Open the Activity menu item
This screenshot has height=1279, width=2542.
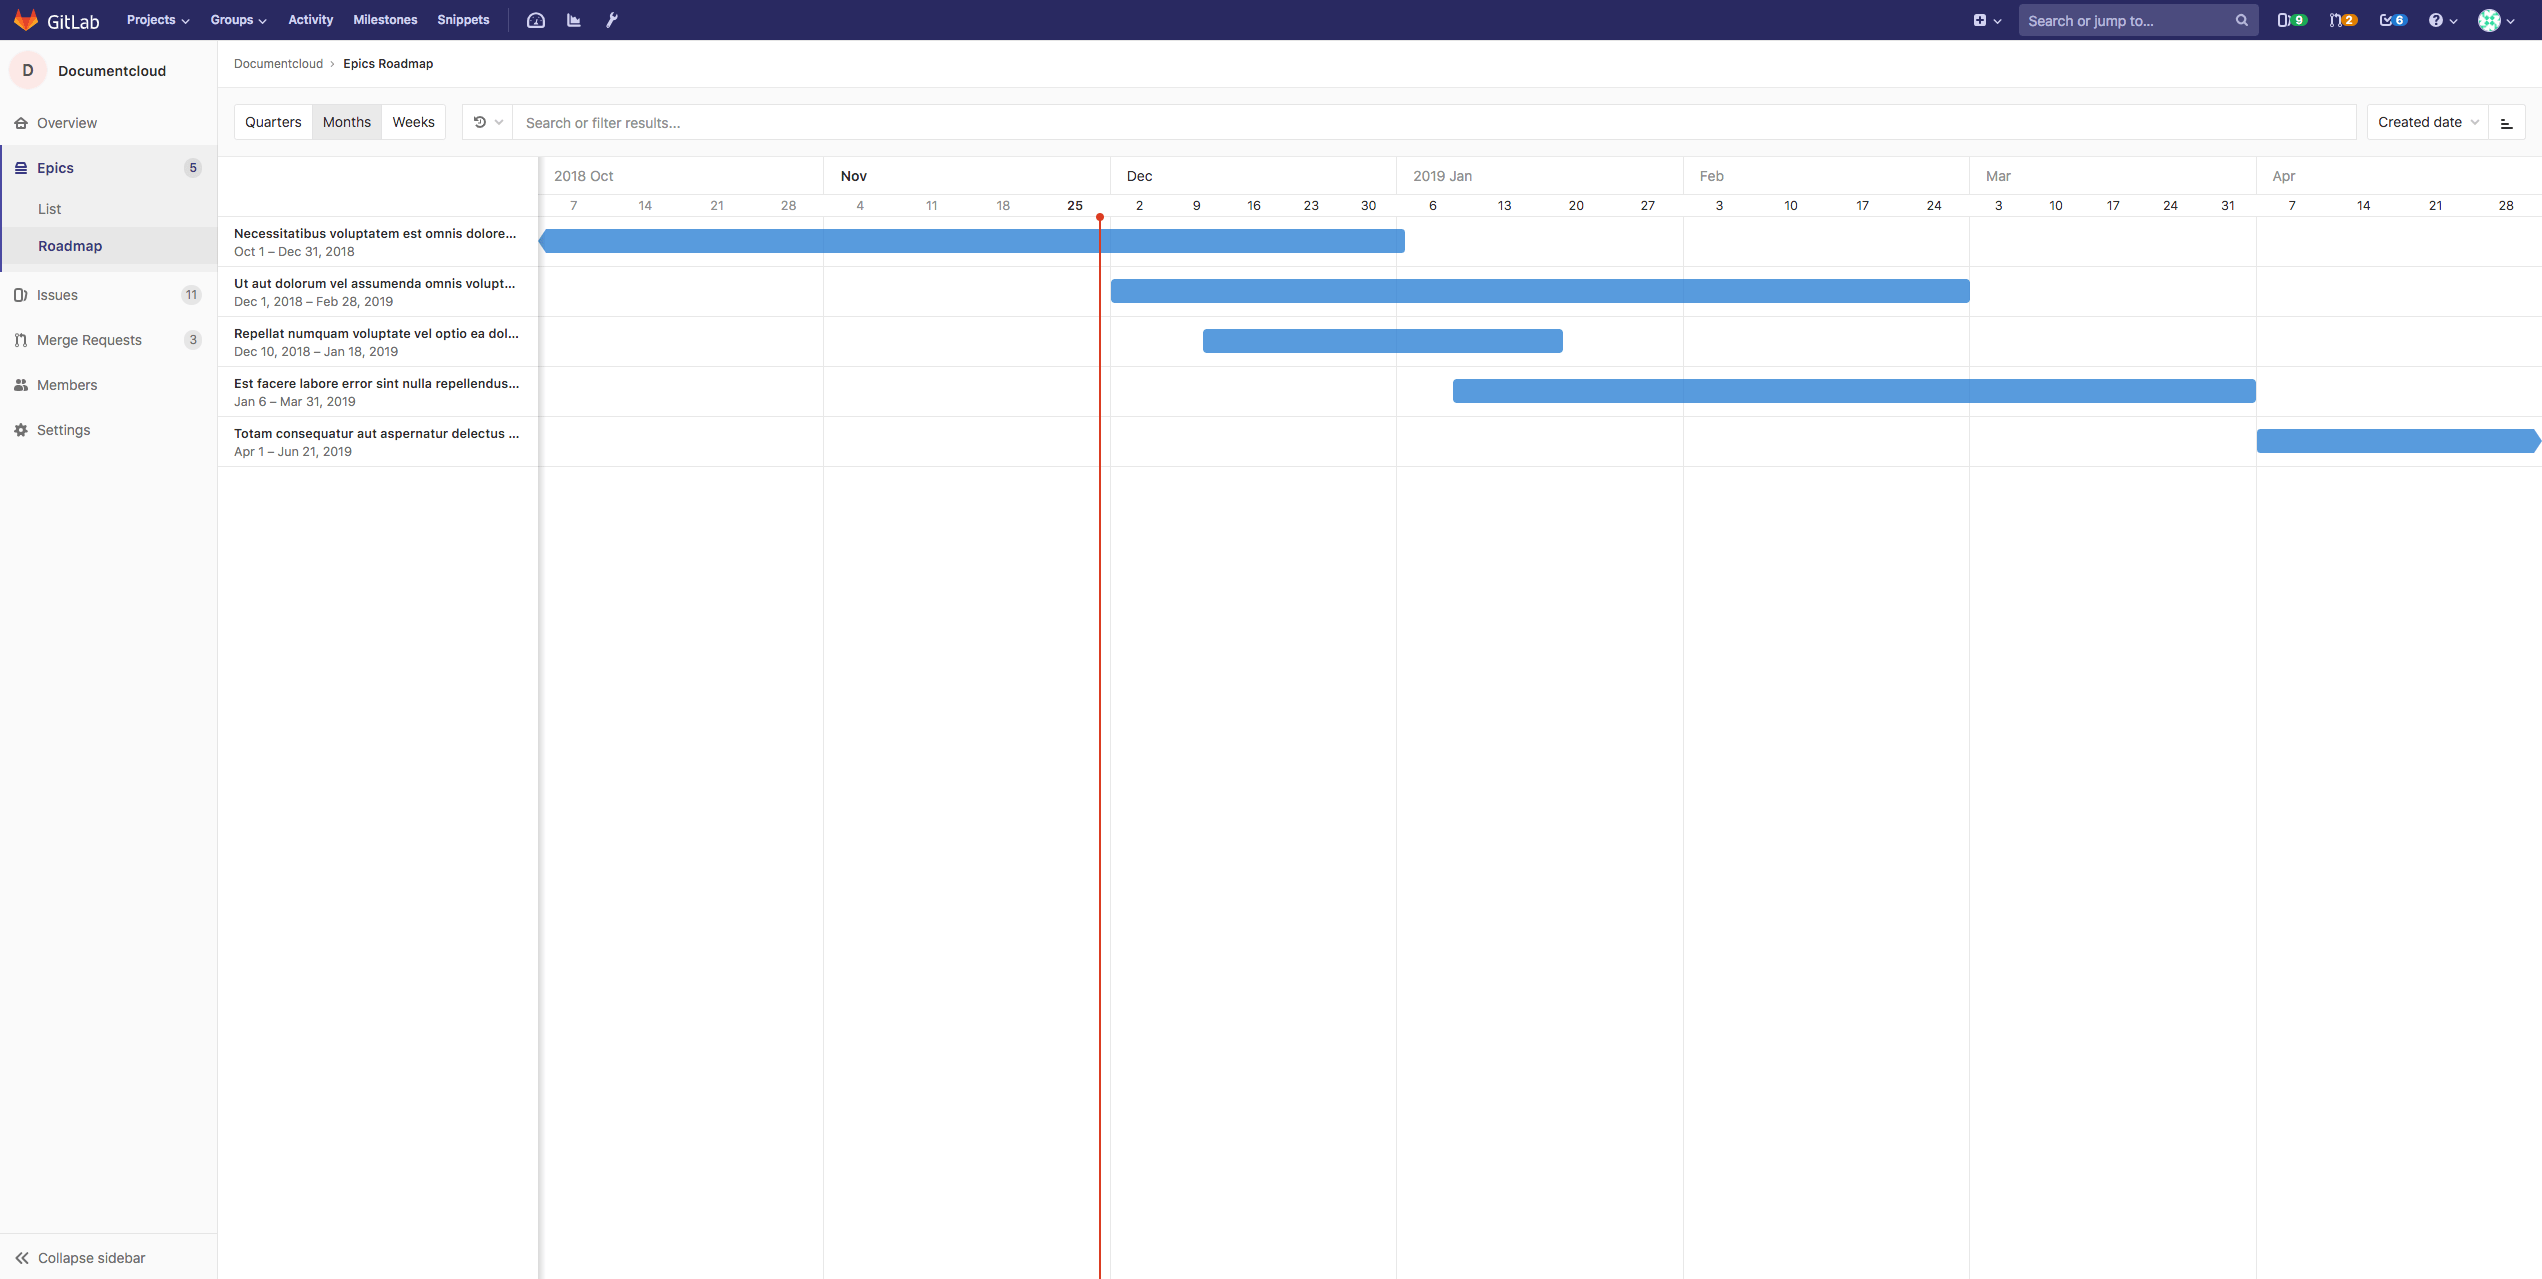pos(310,19)
